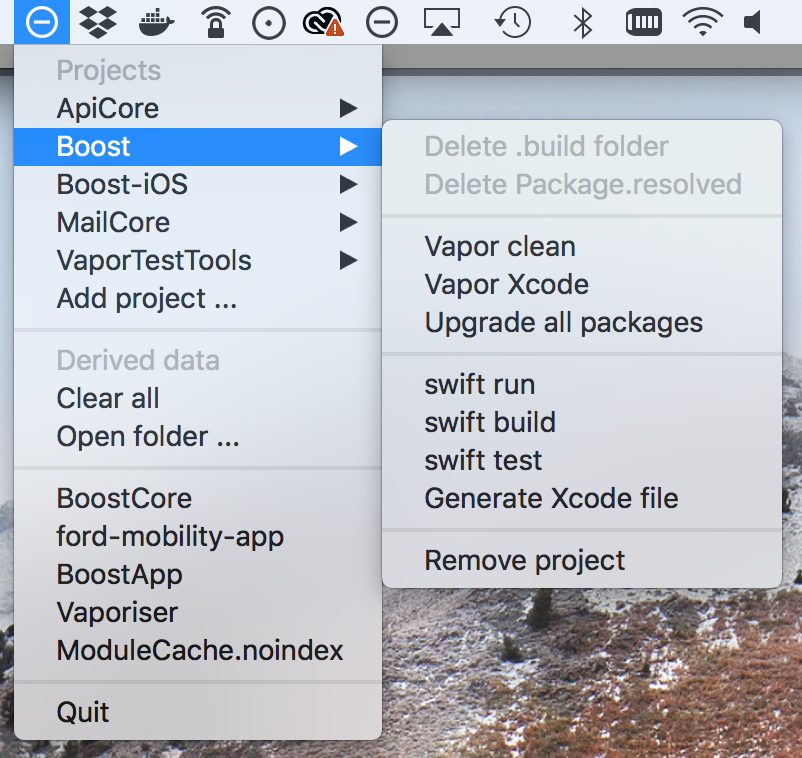Open the Bluetooth status menu
Screen dimensions: 802x758
click(x=583, y=22)
